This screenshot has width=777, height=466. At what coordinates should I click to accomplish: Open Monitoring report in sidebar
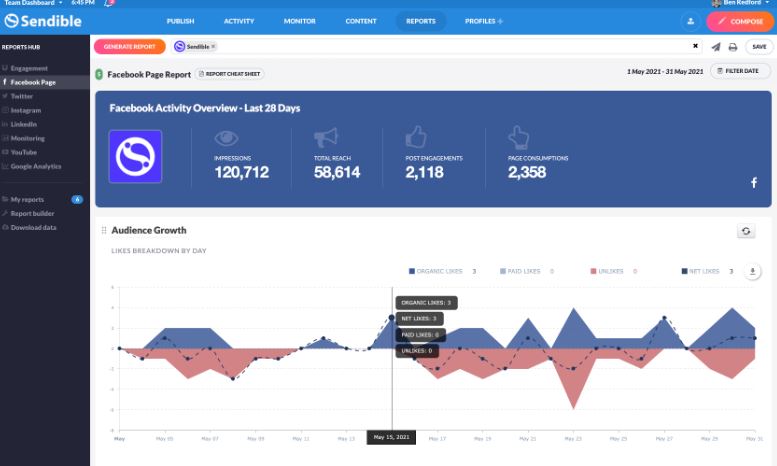(x=27, y=138)
